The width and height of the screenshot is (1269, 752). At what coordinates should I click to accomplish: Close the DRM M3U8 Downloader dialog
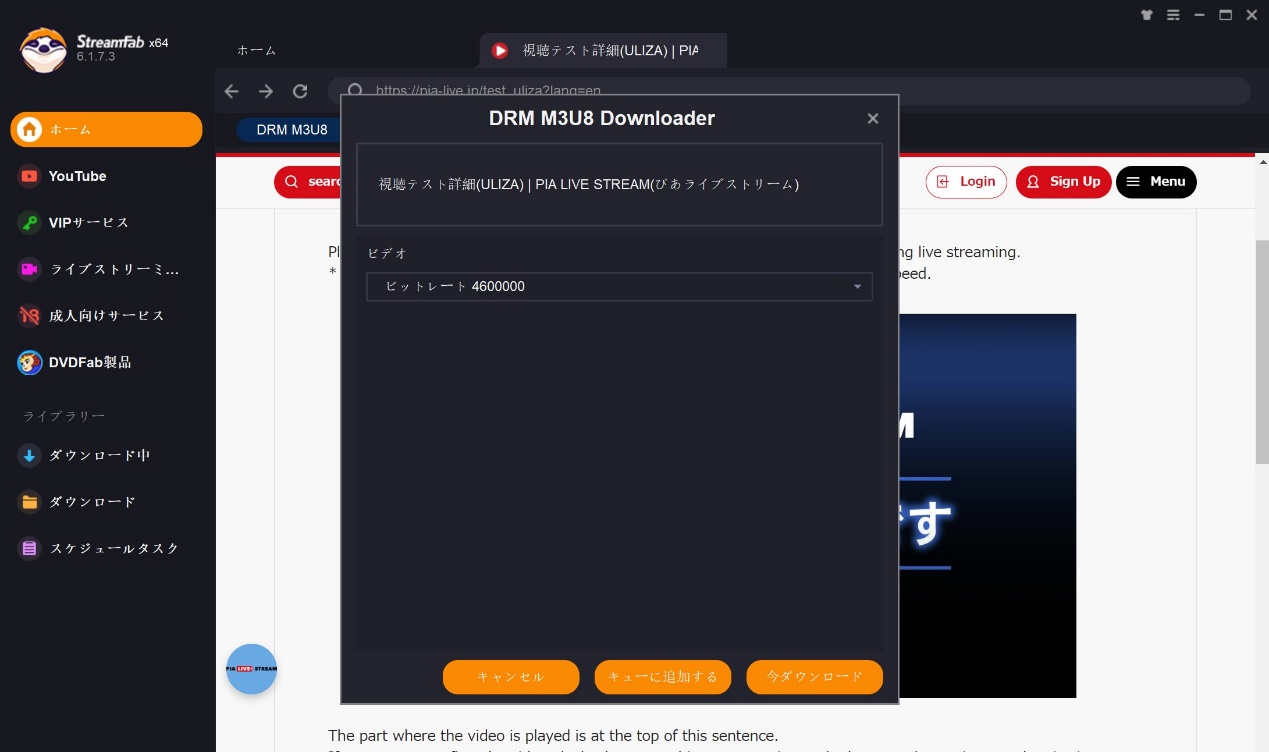(x=873, y=118)
